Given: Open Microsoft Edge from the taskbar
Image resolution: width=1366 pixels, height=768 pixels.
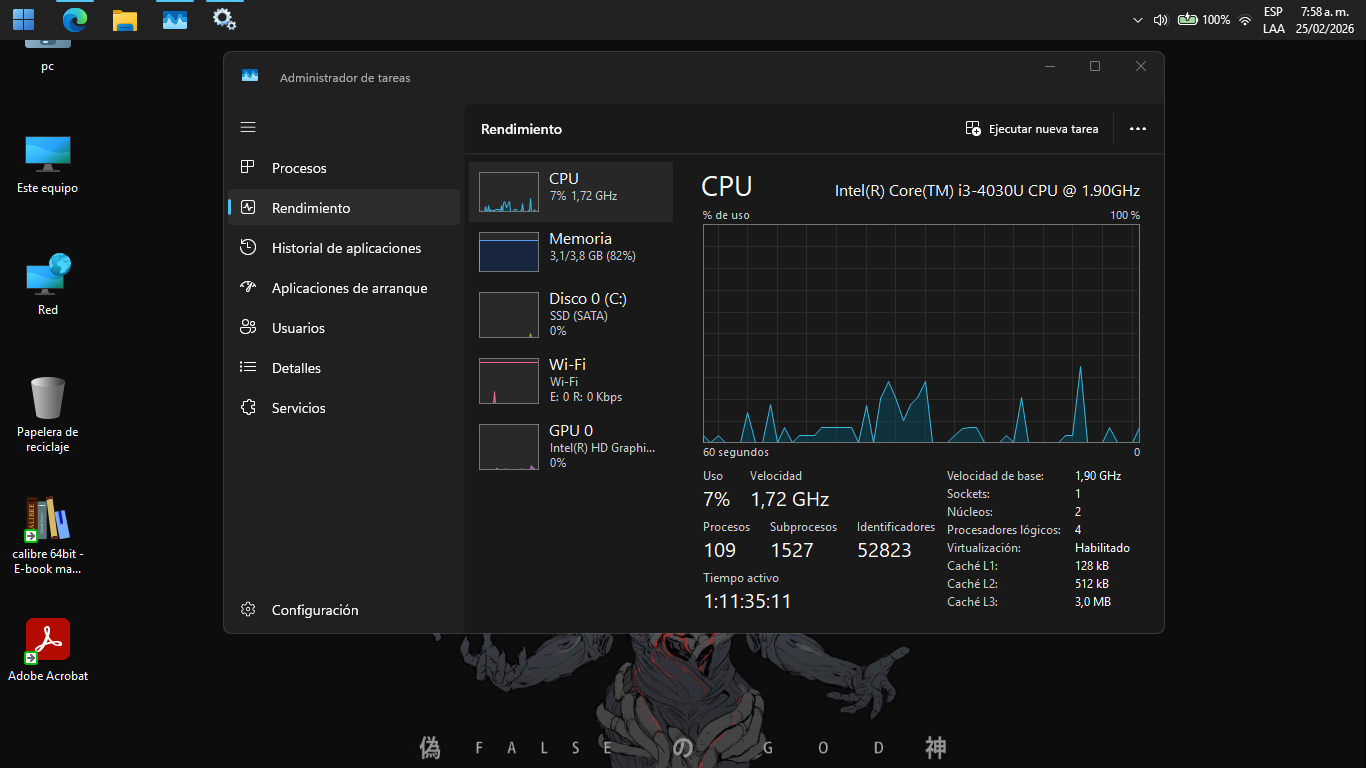Looking at the screenshot, I should pos(74,19).
